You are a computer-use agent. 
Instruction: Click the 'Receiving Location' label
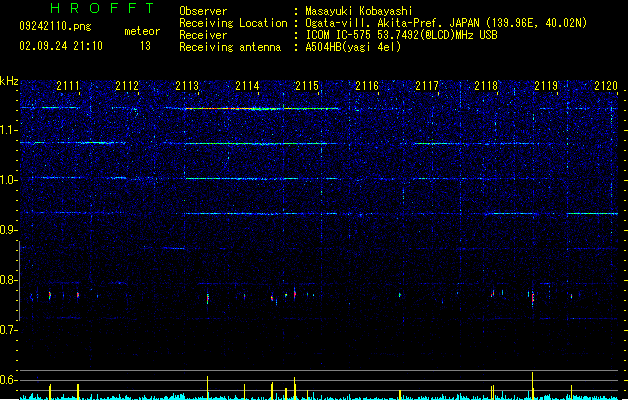233,24
